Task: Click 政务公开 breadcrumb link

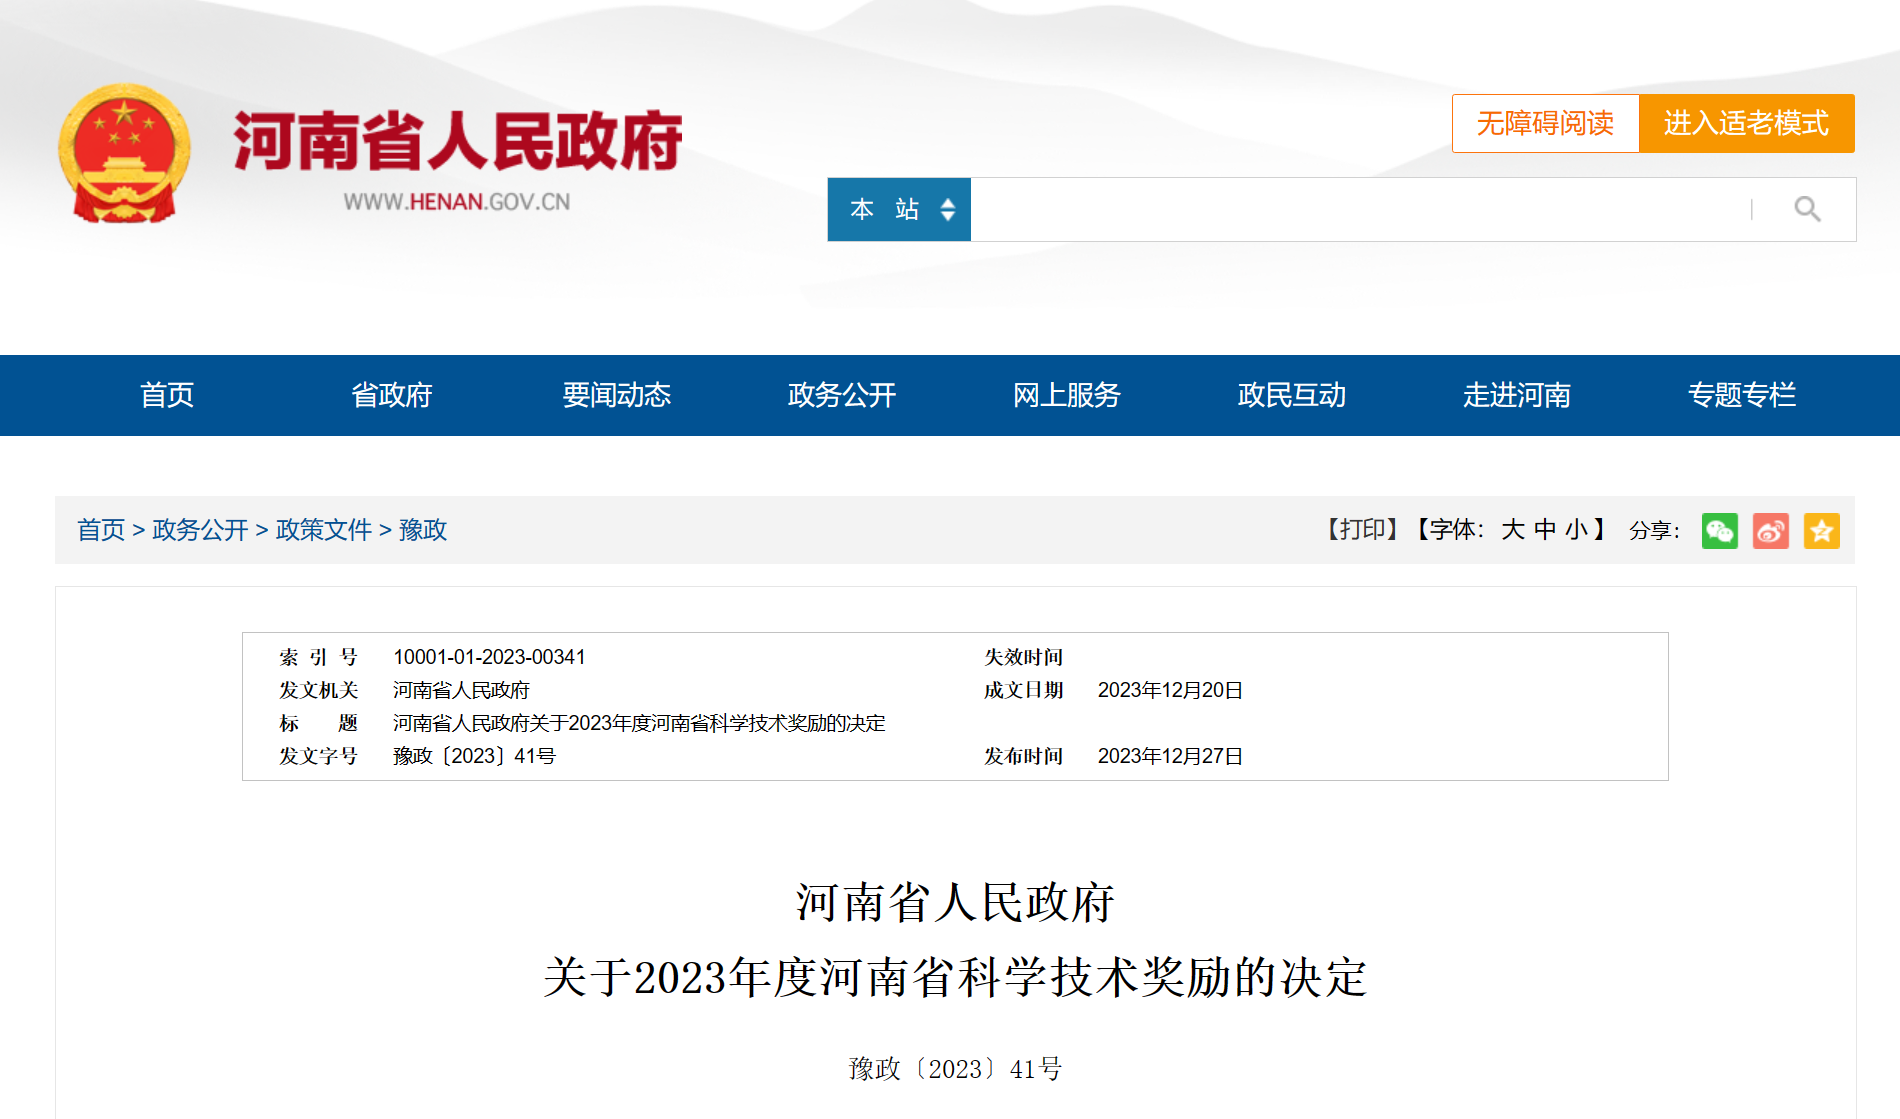Action: [200, 530]
